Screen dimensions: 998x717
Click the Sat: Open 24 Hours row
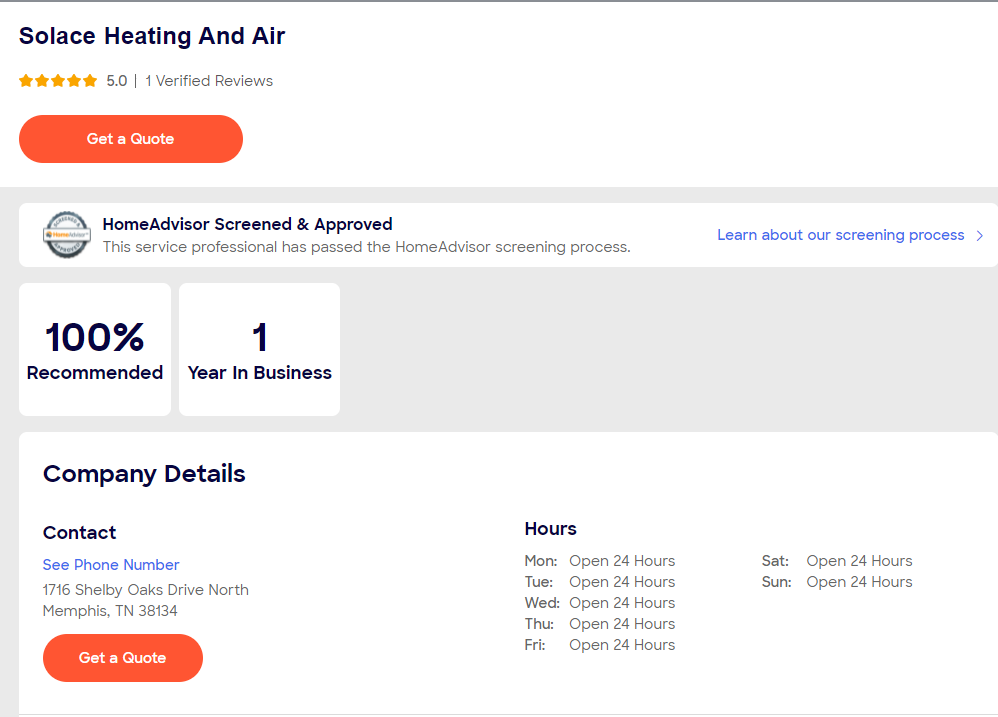pyautogui.click(x=837, y=560)
